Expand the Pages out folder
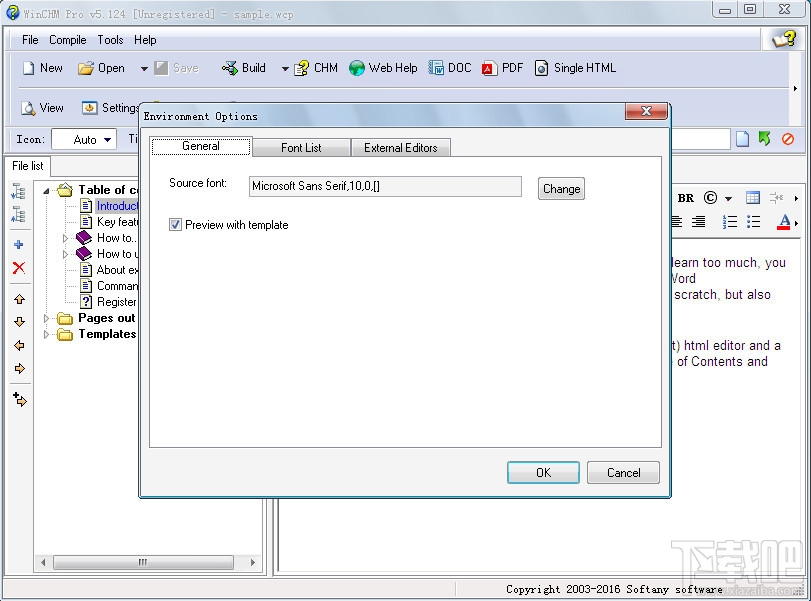 click(47, 319)
